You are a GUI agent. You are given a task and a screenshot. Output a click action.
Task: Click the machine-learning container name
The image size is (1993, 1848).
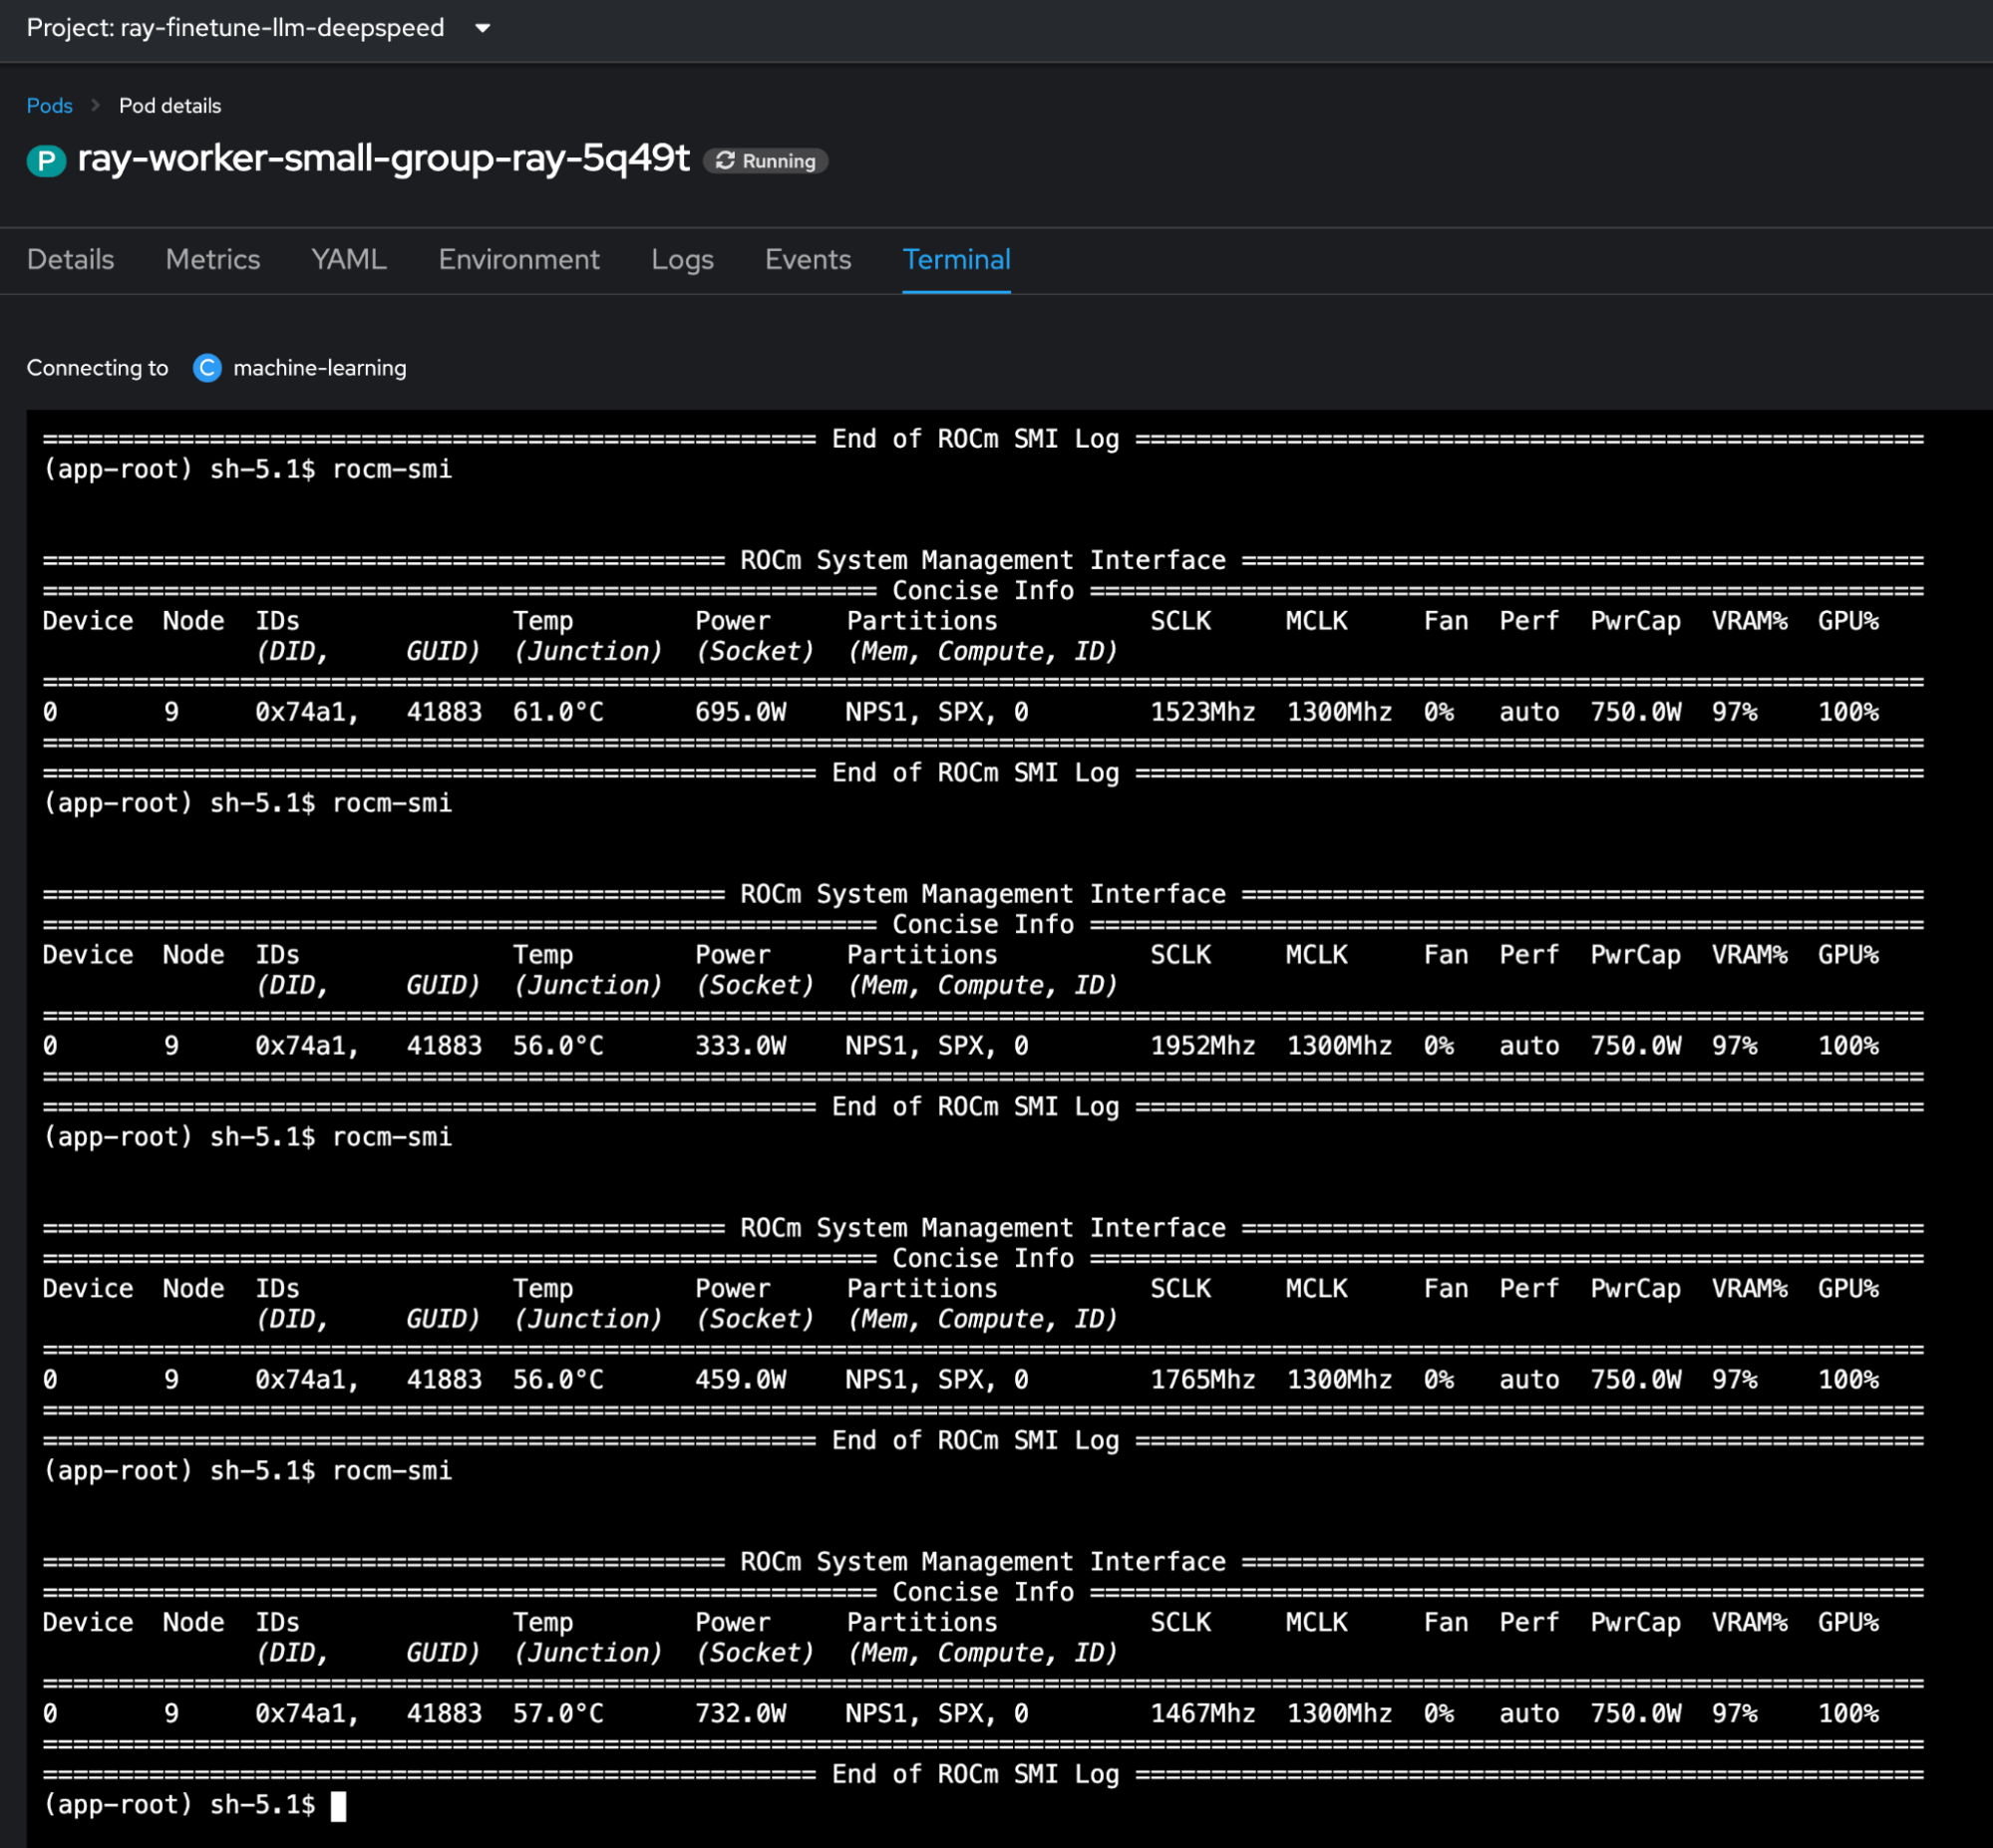coord(320,368)
